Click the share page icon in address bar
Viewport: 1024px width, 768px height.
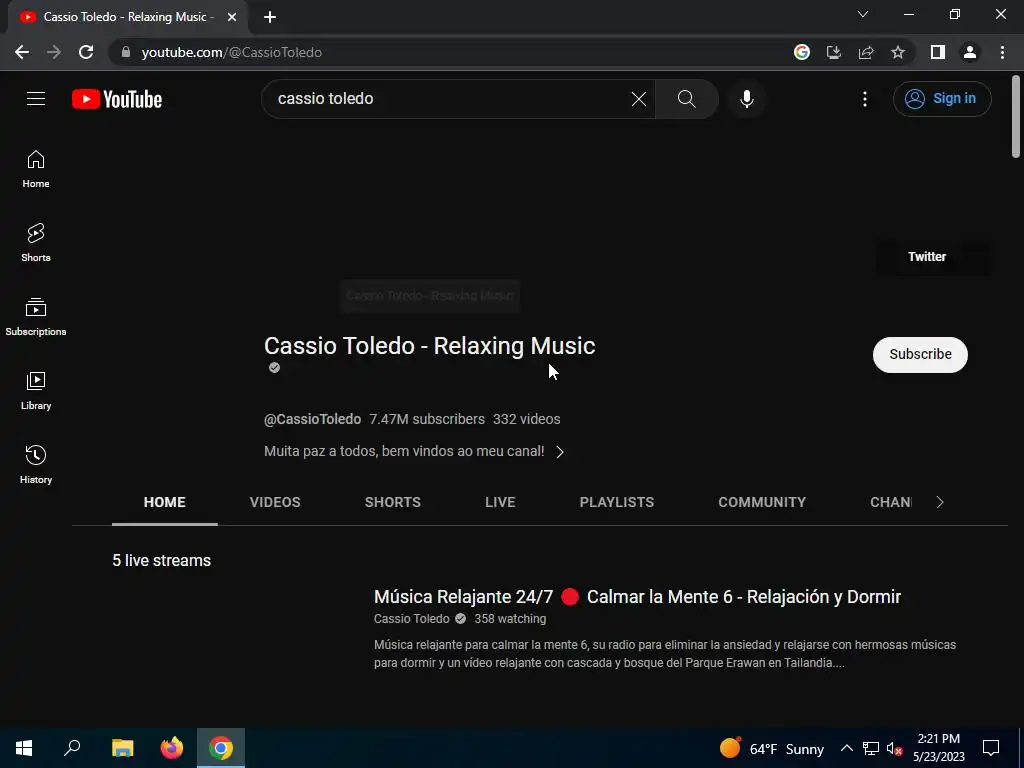point(866,52)
